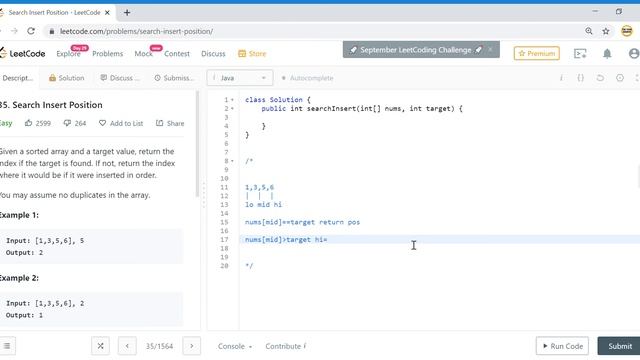This screenshot has height=360, width=640.
Task: Submit the solution
Action: coord(620,346)
